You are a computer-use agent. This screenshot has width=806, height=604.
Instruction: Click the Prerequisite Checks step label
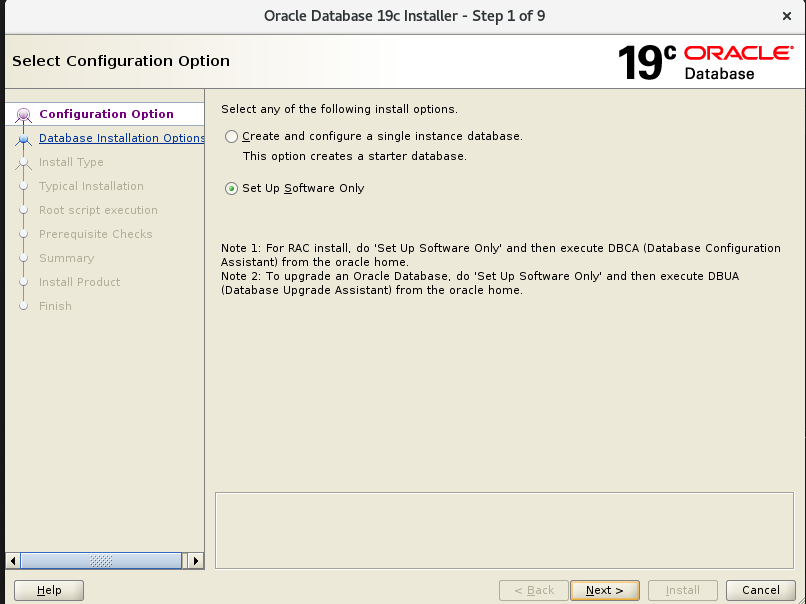96,234
